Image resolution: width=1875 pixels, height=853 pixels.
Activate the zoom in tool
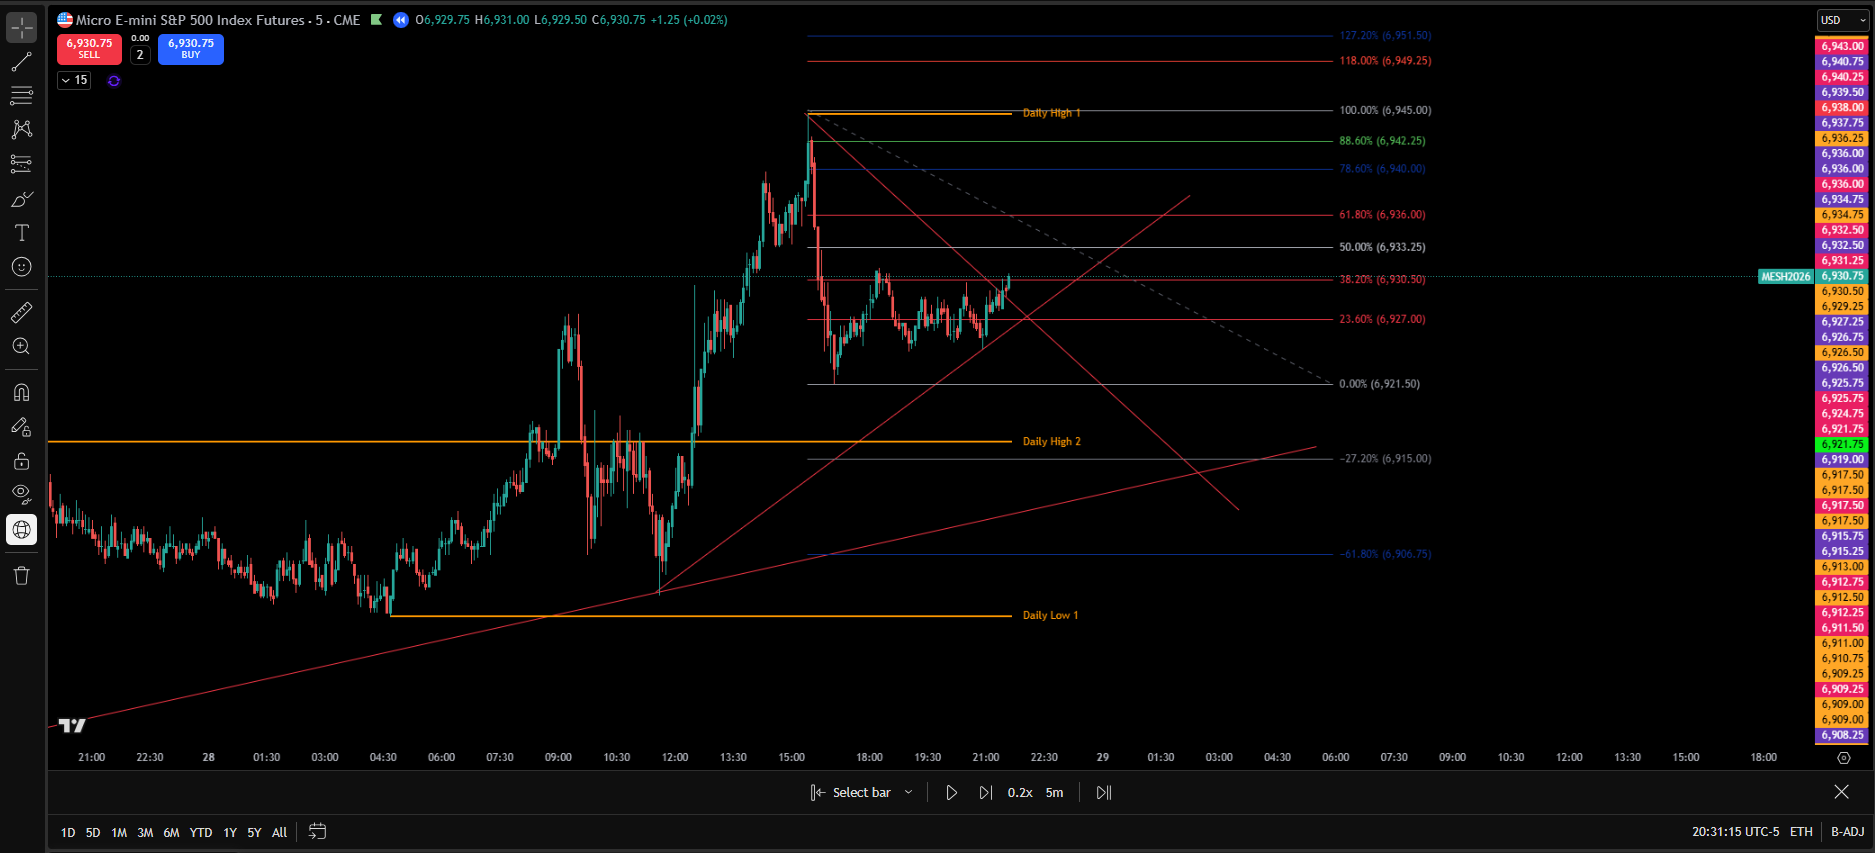[21, 347]
